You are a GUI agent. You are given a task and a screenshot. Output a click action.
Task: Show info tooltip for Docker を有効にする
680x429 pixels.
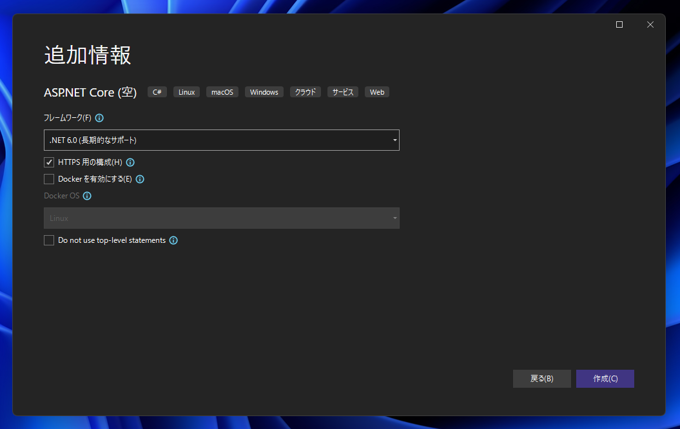point(140,179)
